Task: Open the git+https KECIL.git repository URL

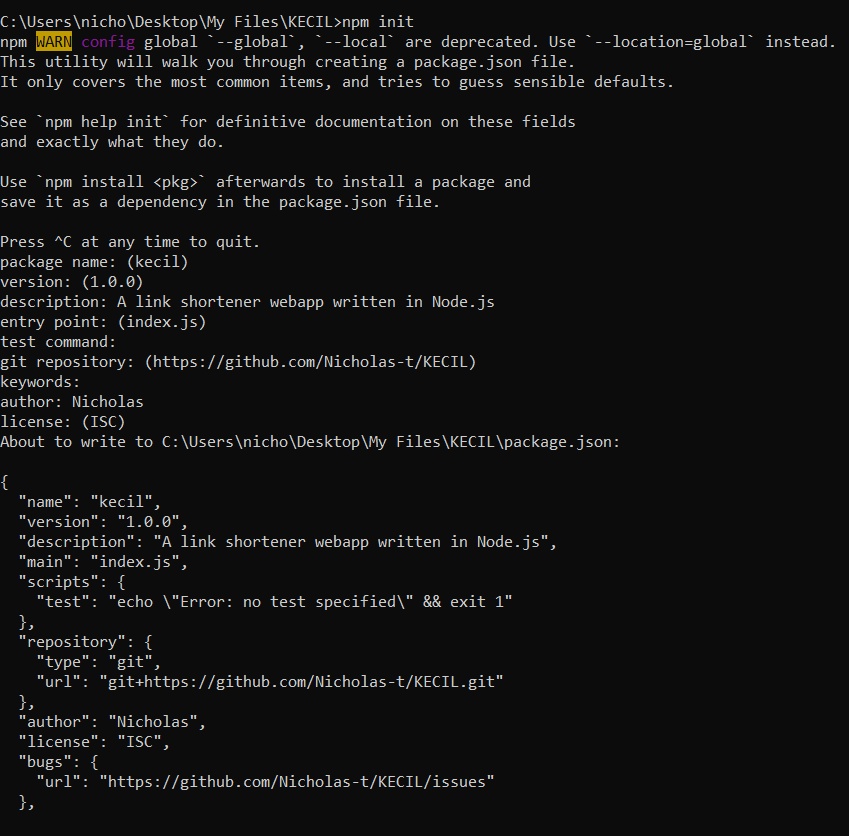Action: click(x=300, y=681)
